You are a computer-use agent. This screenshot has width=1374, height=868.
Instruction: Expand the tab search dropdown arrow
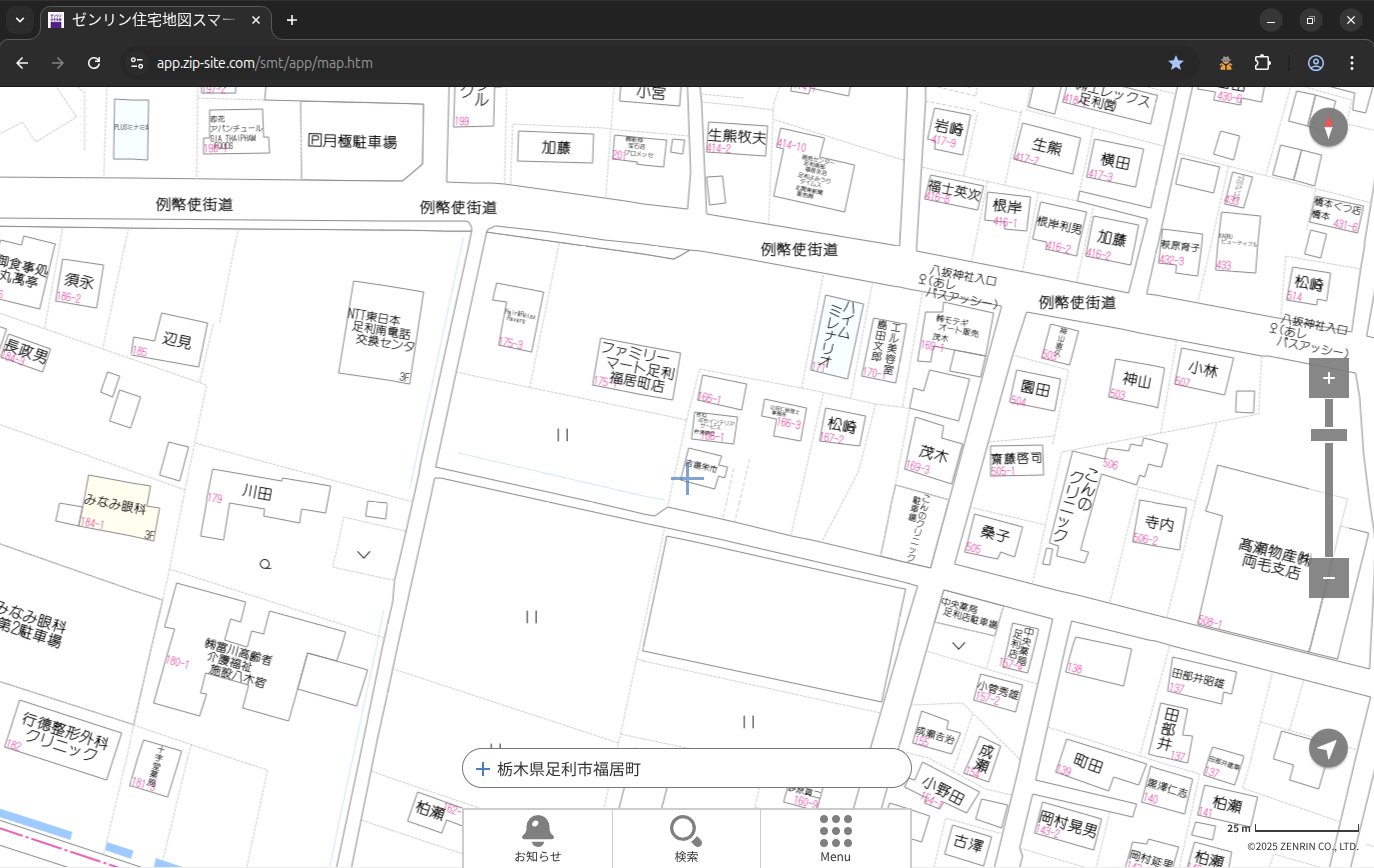click(19, 20)
